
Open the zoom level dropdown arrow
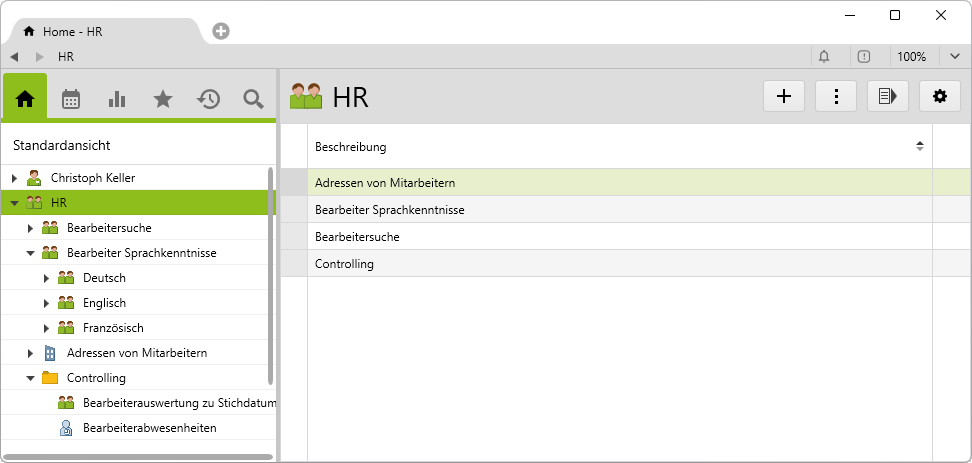[x=954, y=57]
